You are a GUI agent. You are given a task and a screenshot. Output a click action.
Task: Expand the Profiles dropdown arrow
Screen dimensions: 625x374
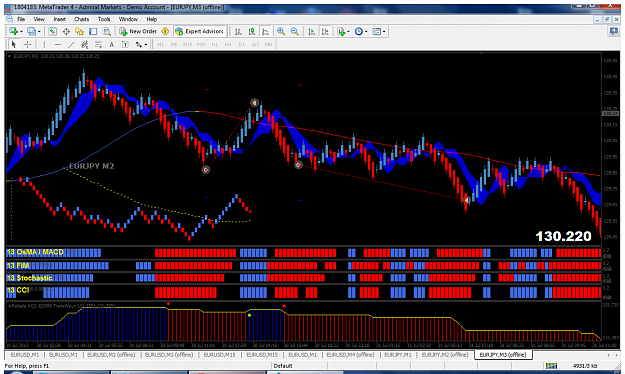(39, 31)
